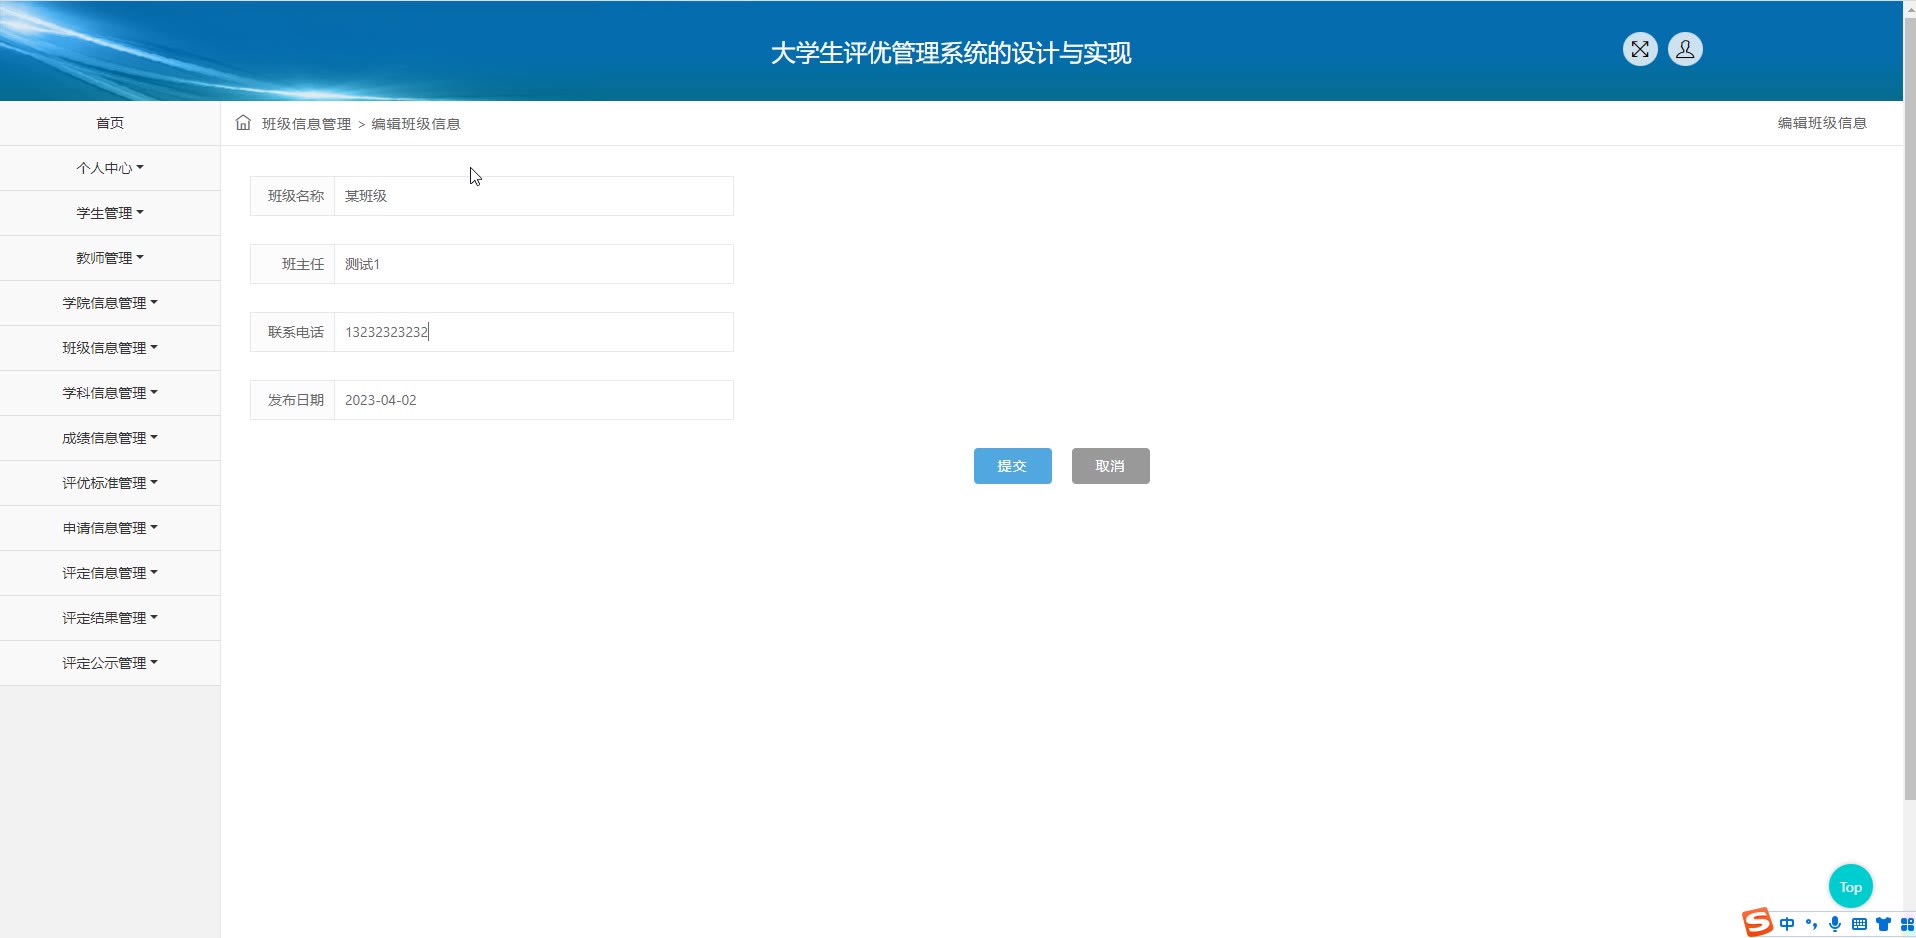Switch Chinese input mode with 中 icon
1916x938 pixels.
tap(1787, 924)
